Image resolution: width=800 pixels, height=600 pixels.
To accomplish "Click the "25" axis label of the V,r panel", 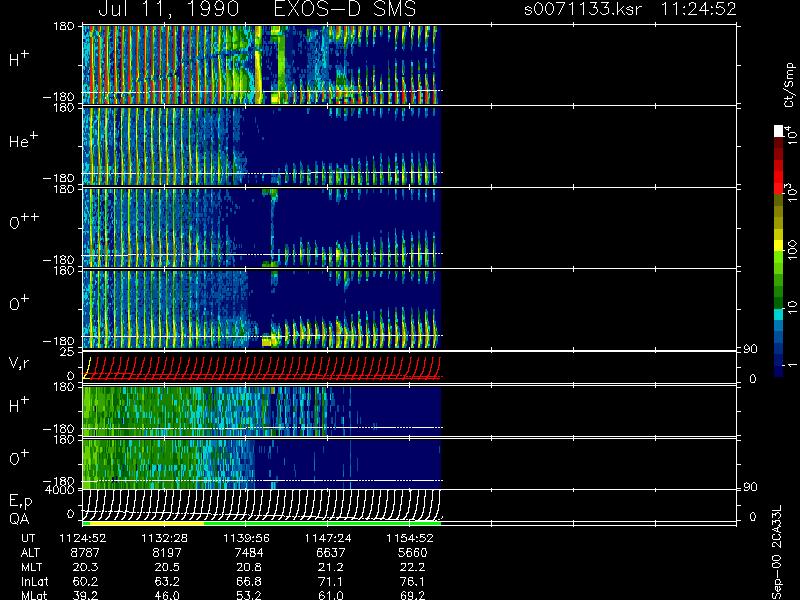I will click(69, 352).
